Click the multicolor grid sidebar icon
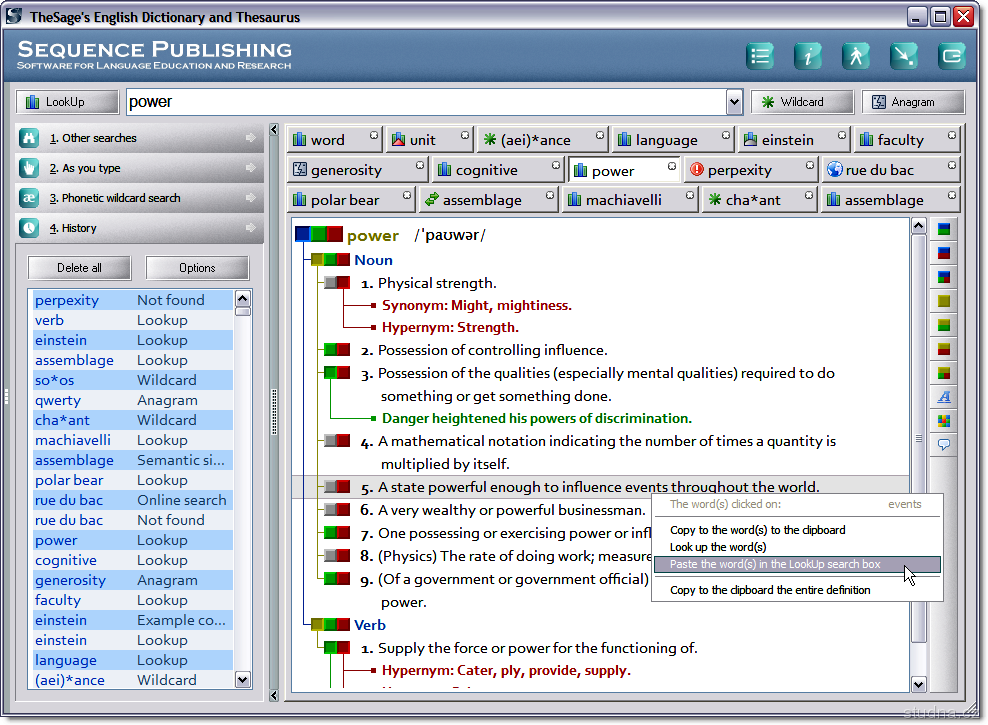Image resolution: width=988 pixels, height=725 pixels. (x=943, y=421)
